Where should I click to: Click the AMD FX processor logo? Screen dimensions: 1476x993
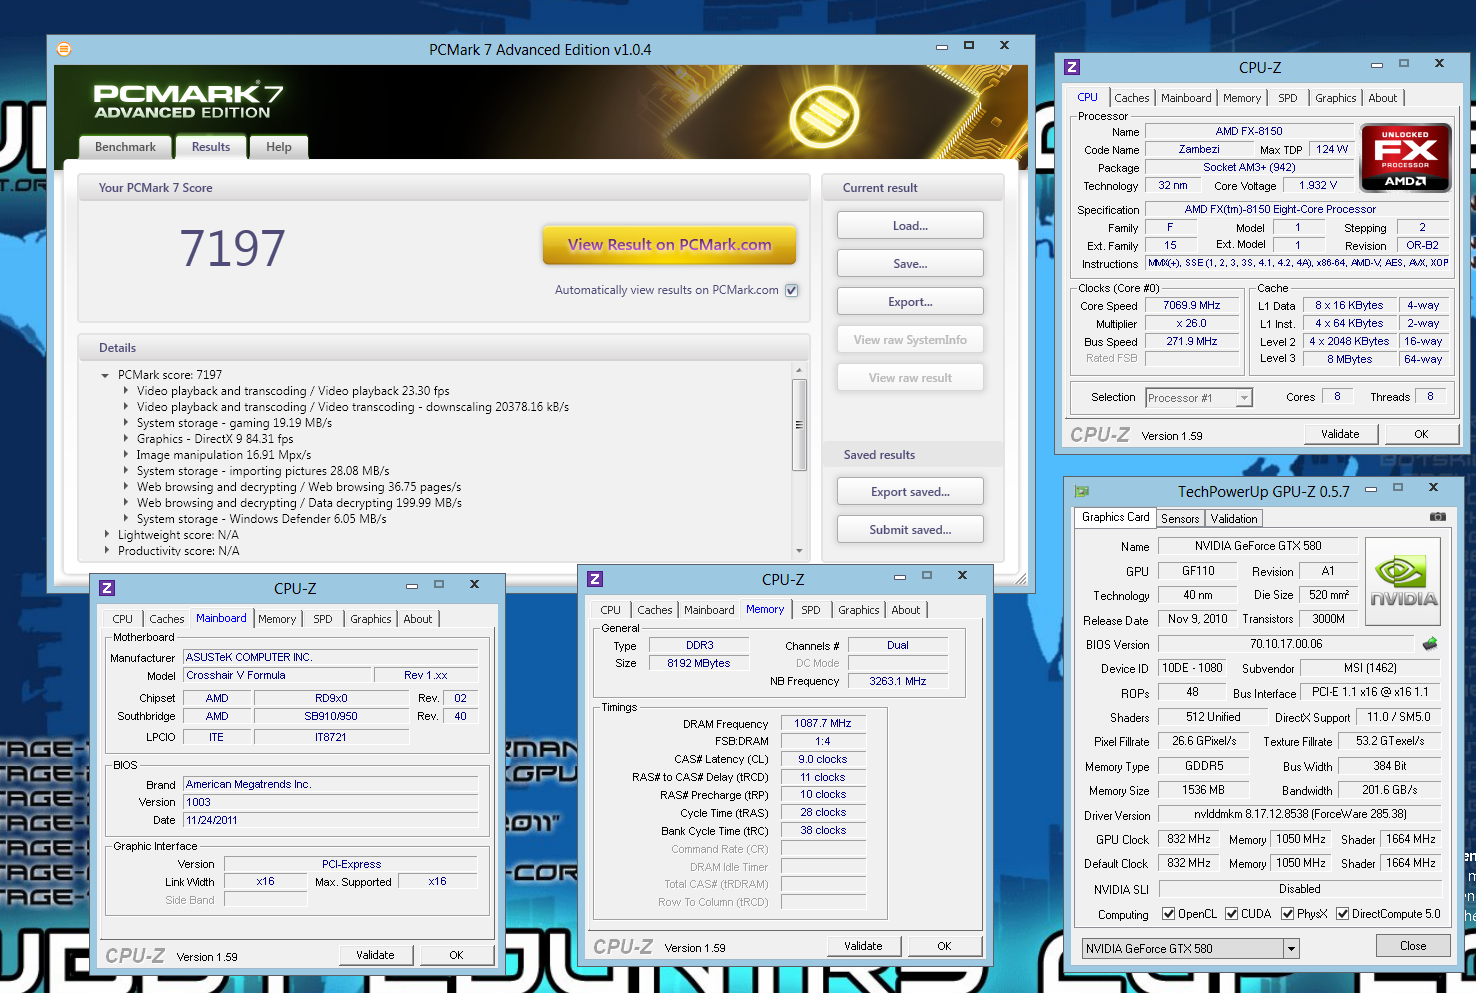1406,157
